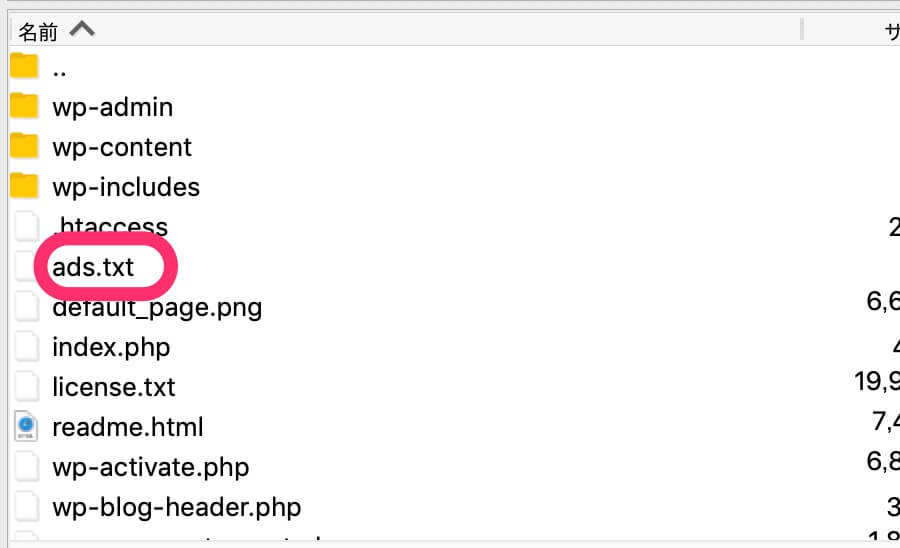Click the wp-blog-header.php file icon
This screenshot has width=900, height=548.
point(25,507)
